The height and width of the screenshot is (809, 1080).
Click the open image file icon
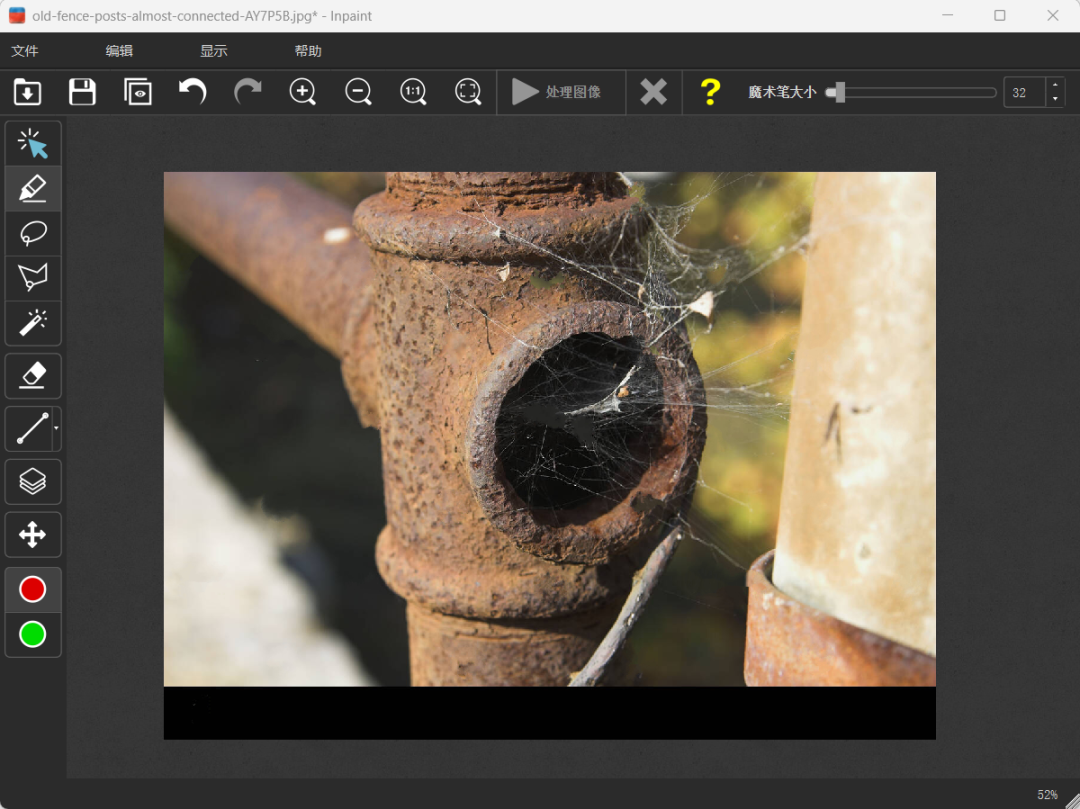[27, 92]
